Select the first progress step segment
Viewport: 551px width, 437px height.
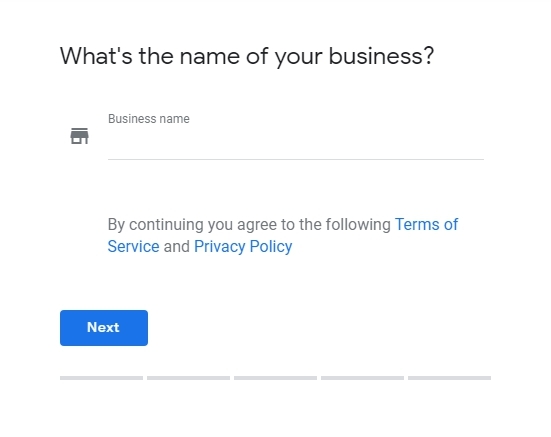tap(101, 378)
